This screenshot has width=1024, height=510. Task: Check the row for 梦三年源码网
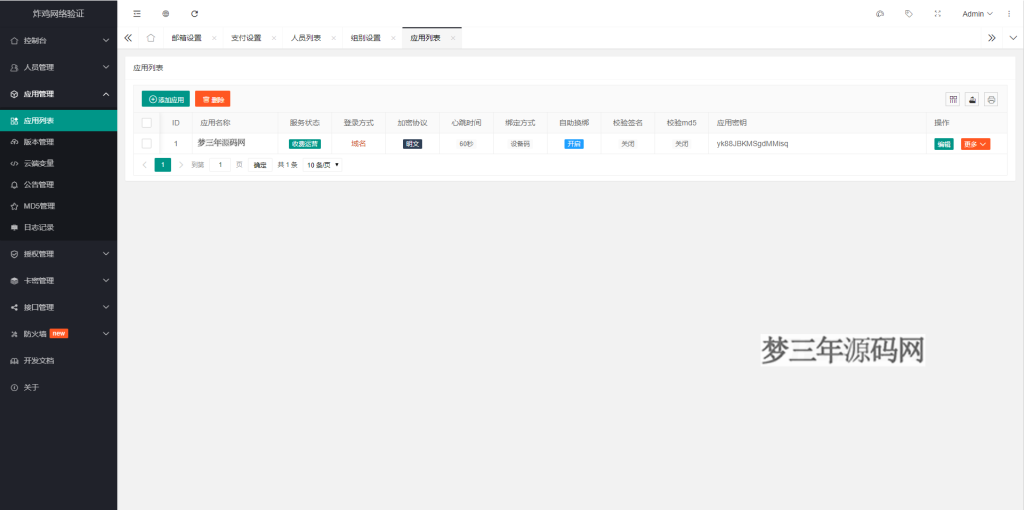[x=146, y=144]
